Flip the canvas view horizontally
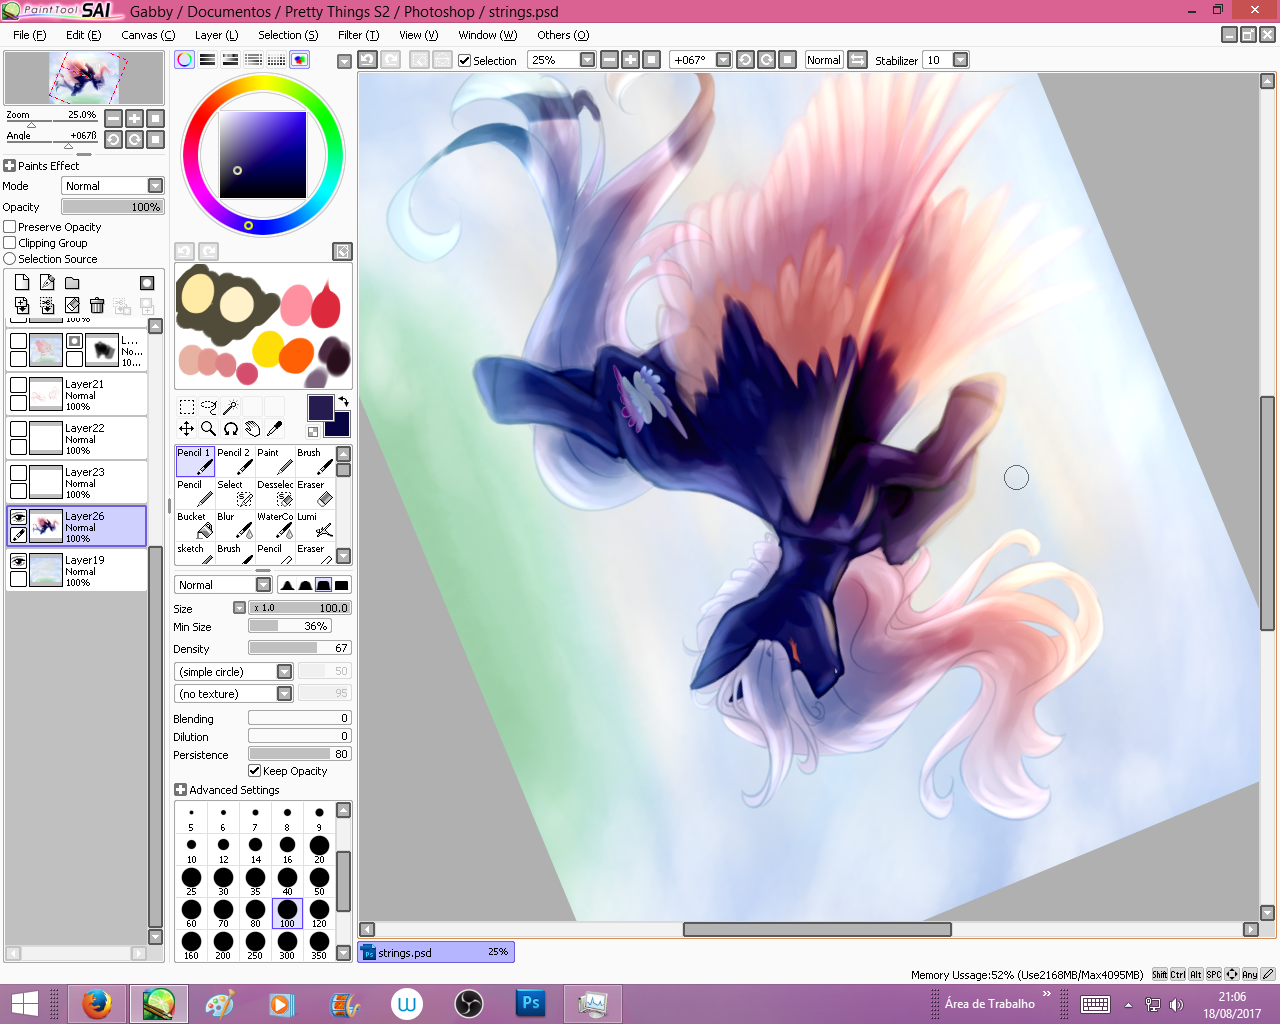Image resolution: width=1280 pixels, height=1024 pixels. (x=858, y=60)
